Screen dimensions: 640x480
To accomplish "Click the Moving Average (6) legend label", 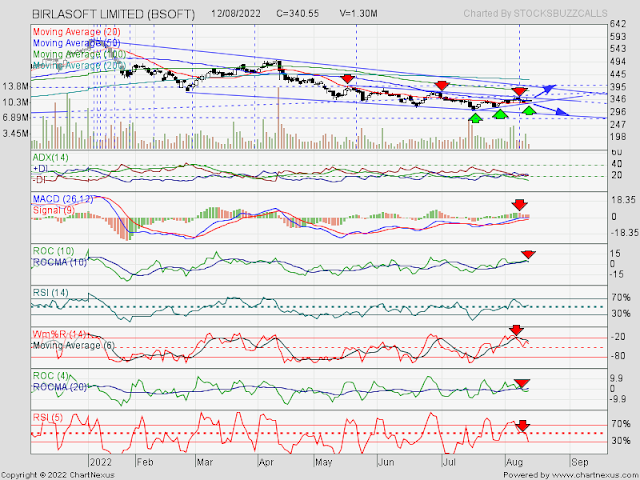I will coord(74,346).
